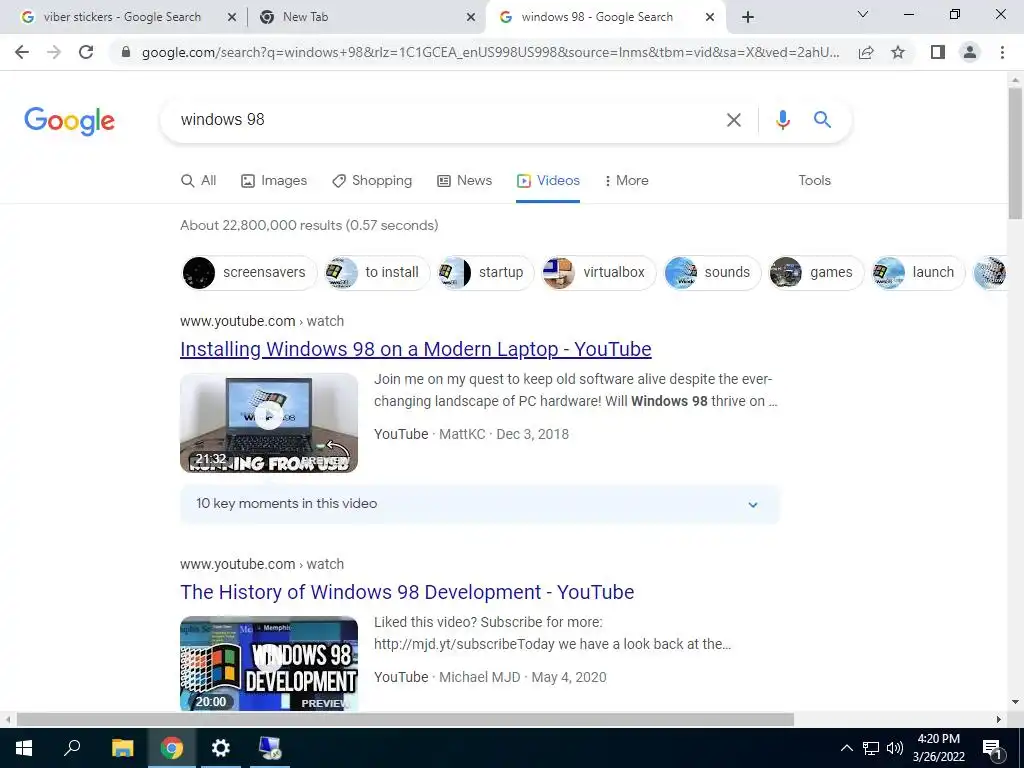Open The History of Windows 98 Development link
This screenshot has height=768, width=1024.
[407, 592]
